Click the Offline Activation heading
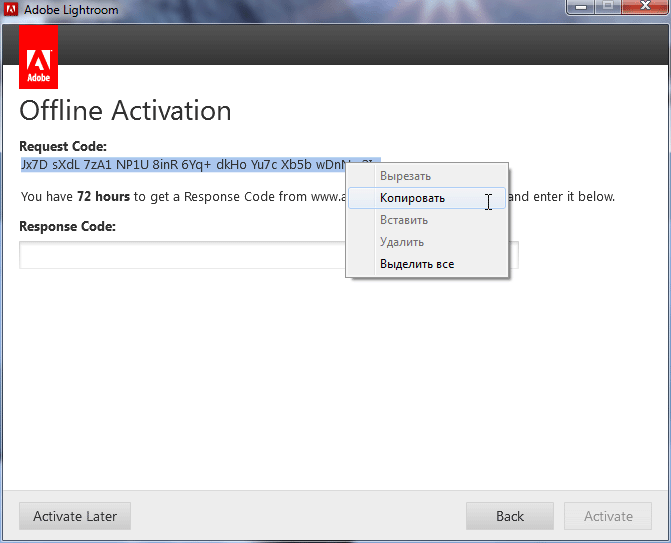 tap(125, 111)
